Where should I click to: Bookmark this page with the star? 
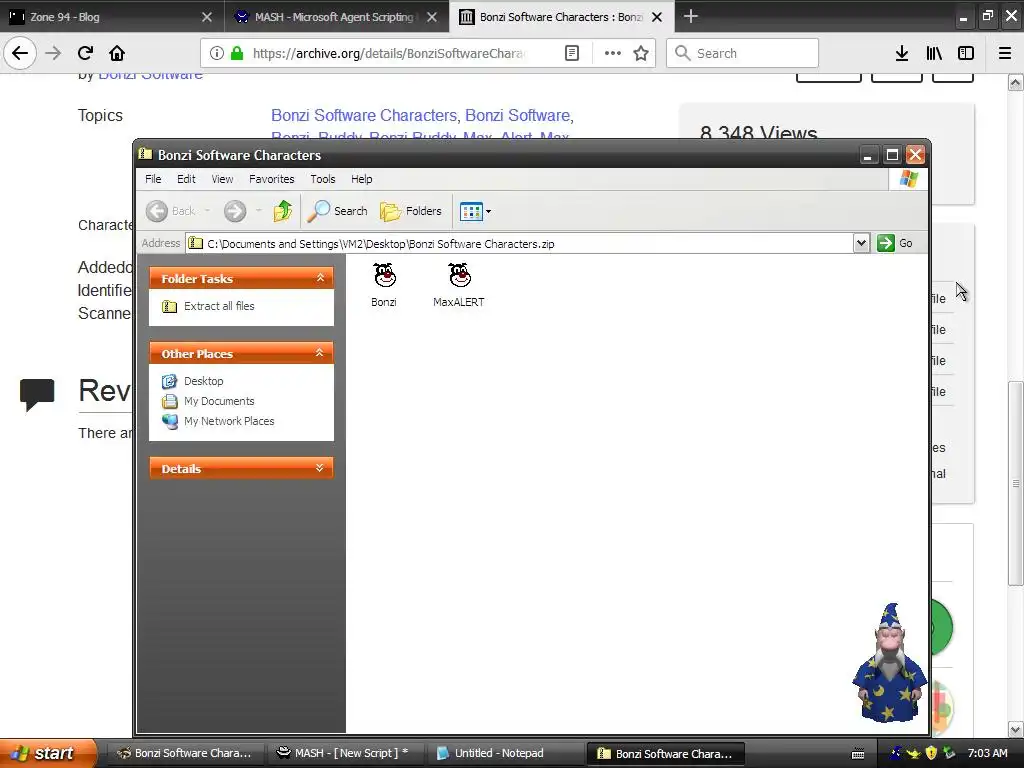tap(641, 54)
